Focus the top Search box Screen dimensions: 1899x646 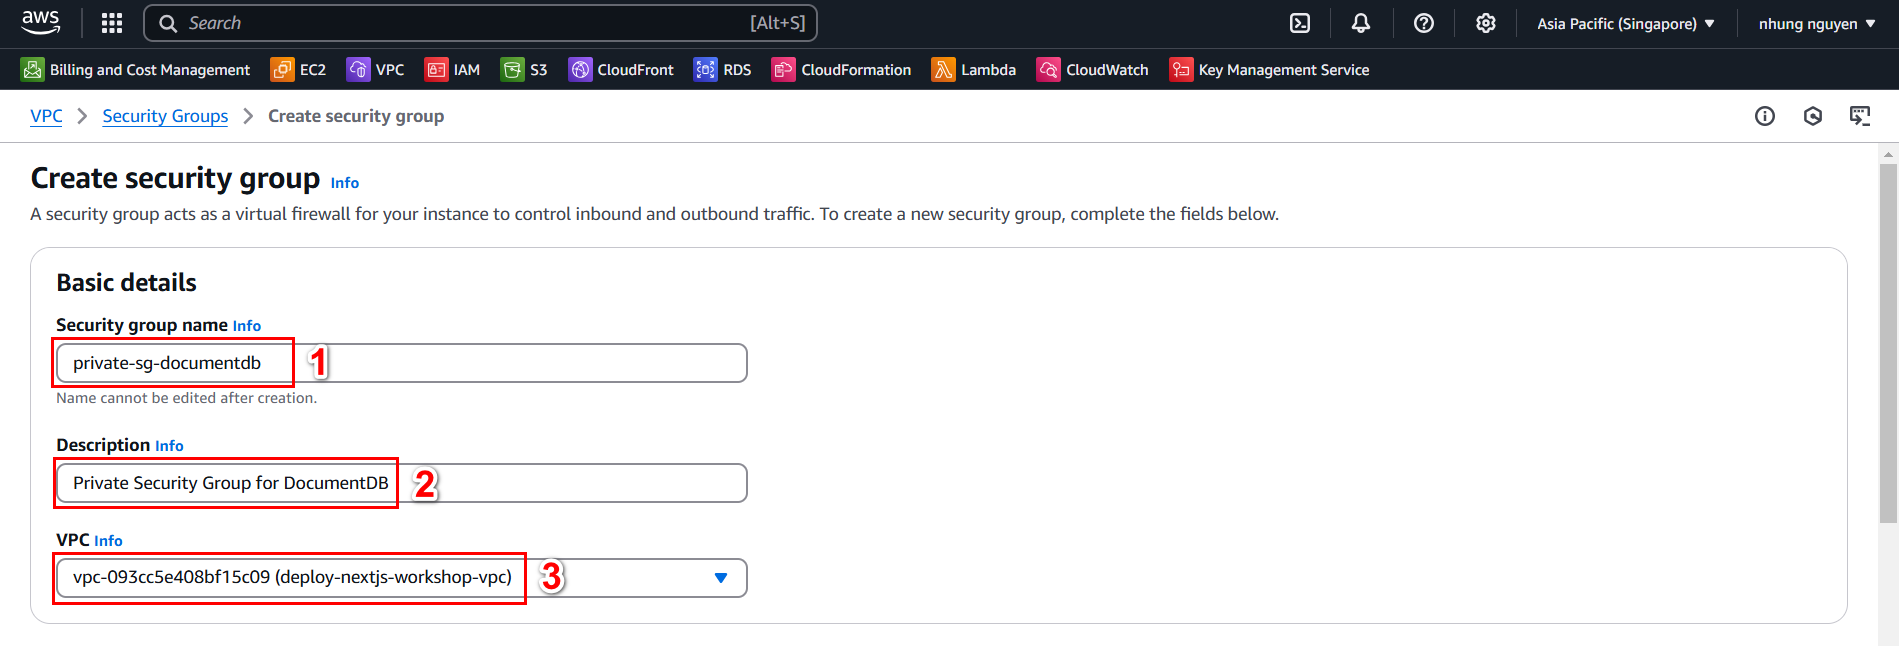(480, 23)
